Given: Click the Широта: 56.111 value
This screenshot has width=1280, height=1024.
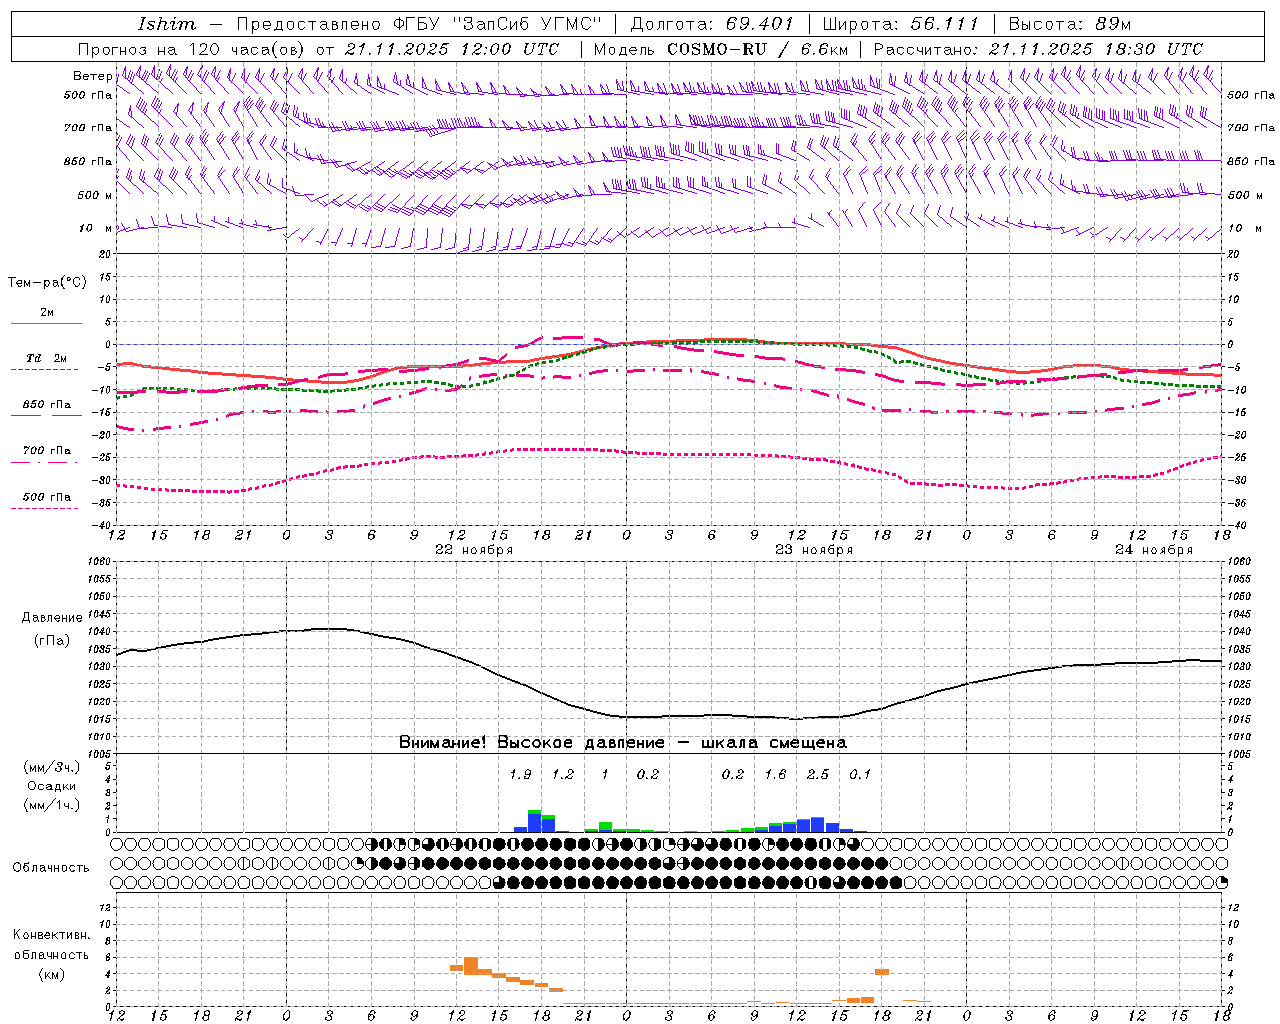Looking at the screenshot, I should (900, 23).
